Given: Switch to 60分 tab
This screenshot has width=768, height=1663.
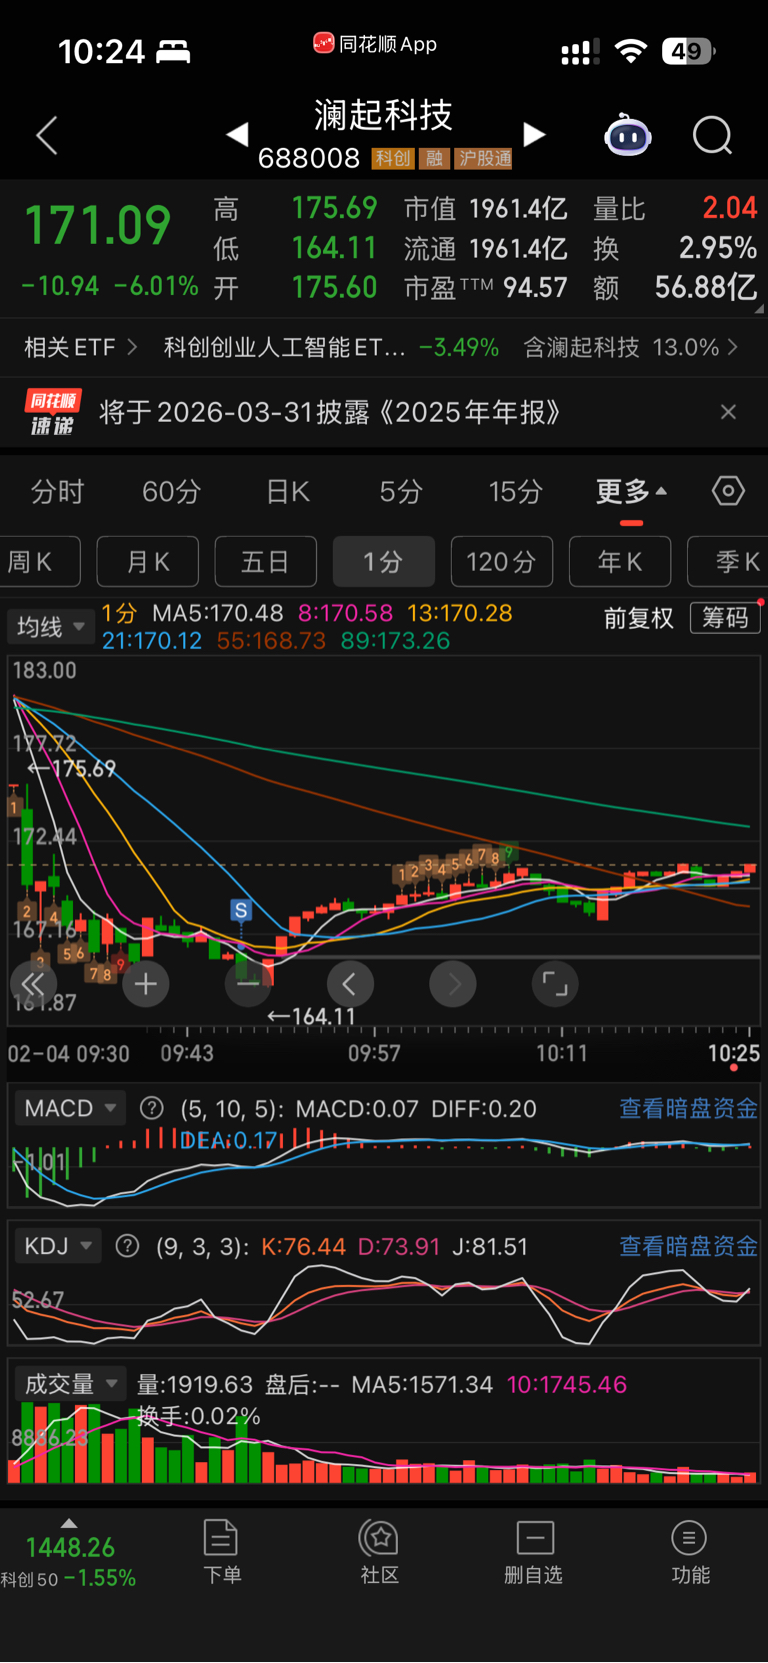Looking at the screenshot, I should pyautogui.click(x=171, y=491).
